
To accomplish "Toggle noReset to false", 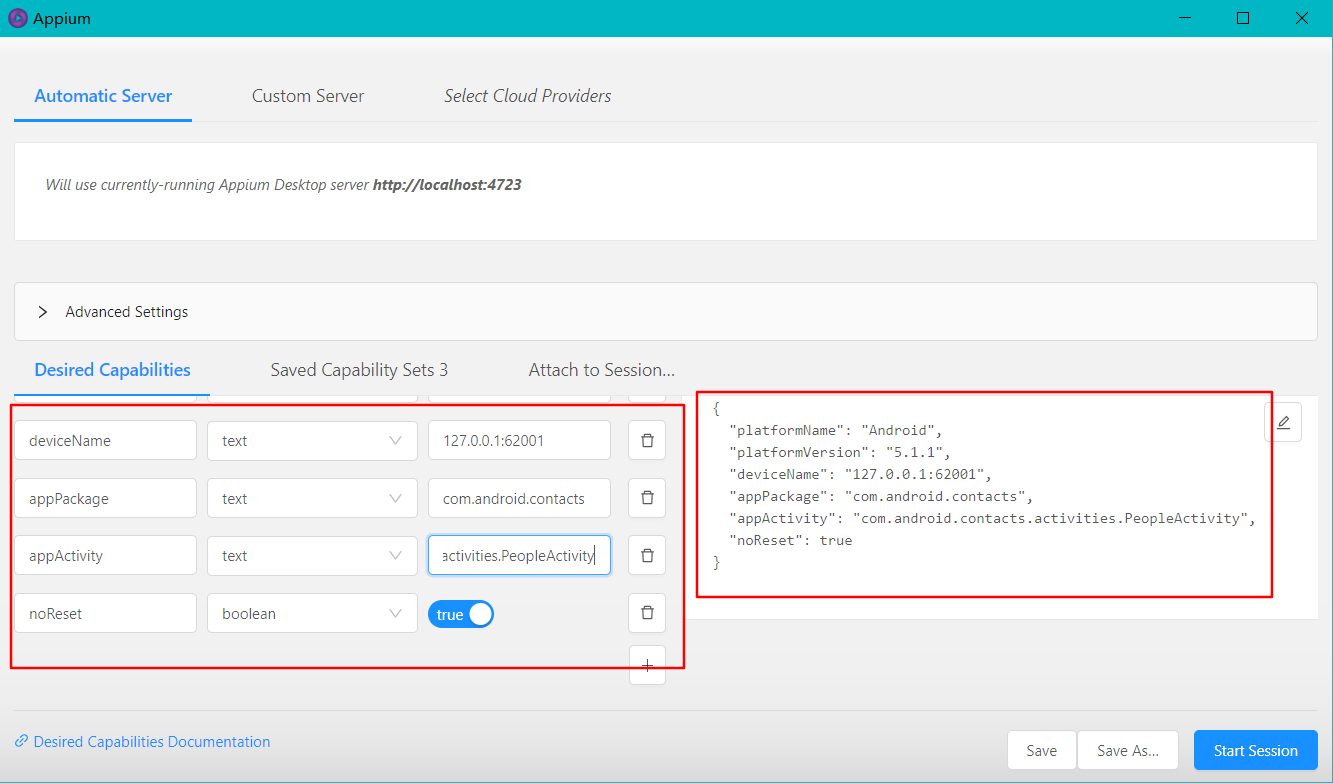I will pos(460,613).
